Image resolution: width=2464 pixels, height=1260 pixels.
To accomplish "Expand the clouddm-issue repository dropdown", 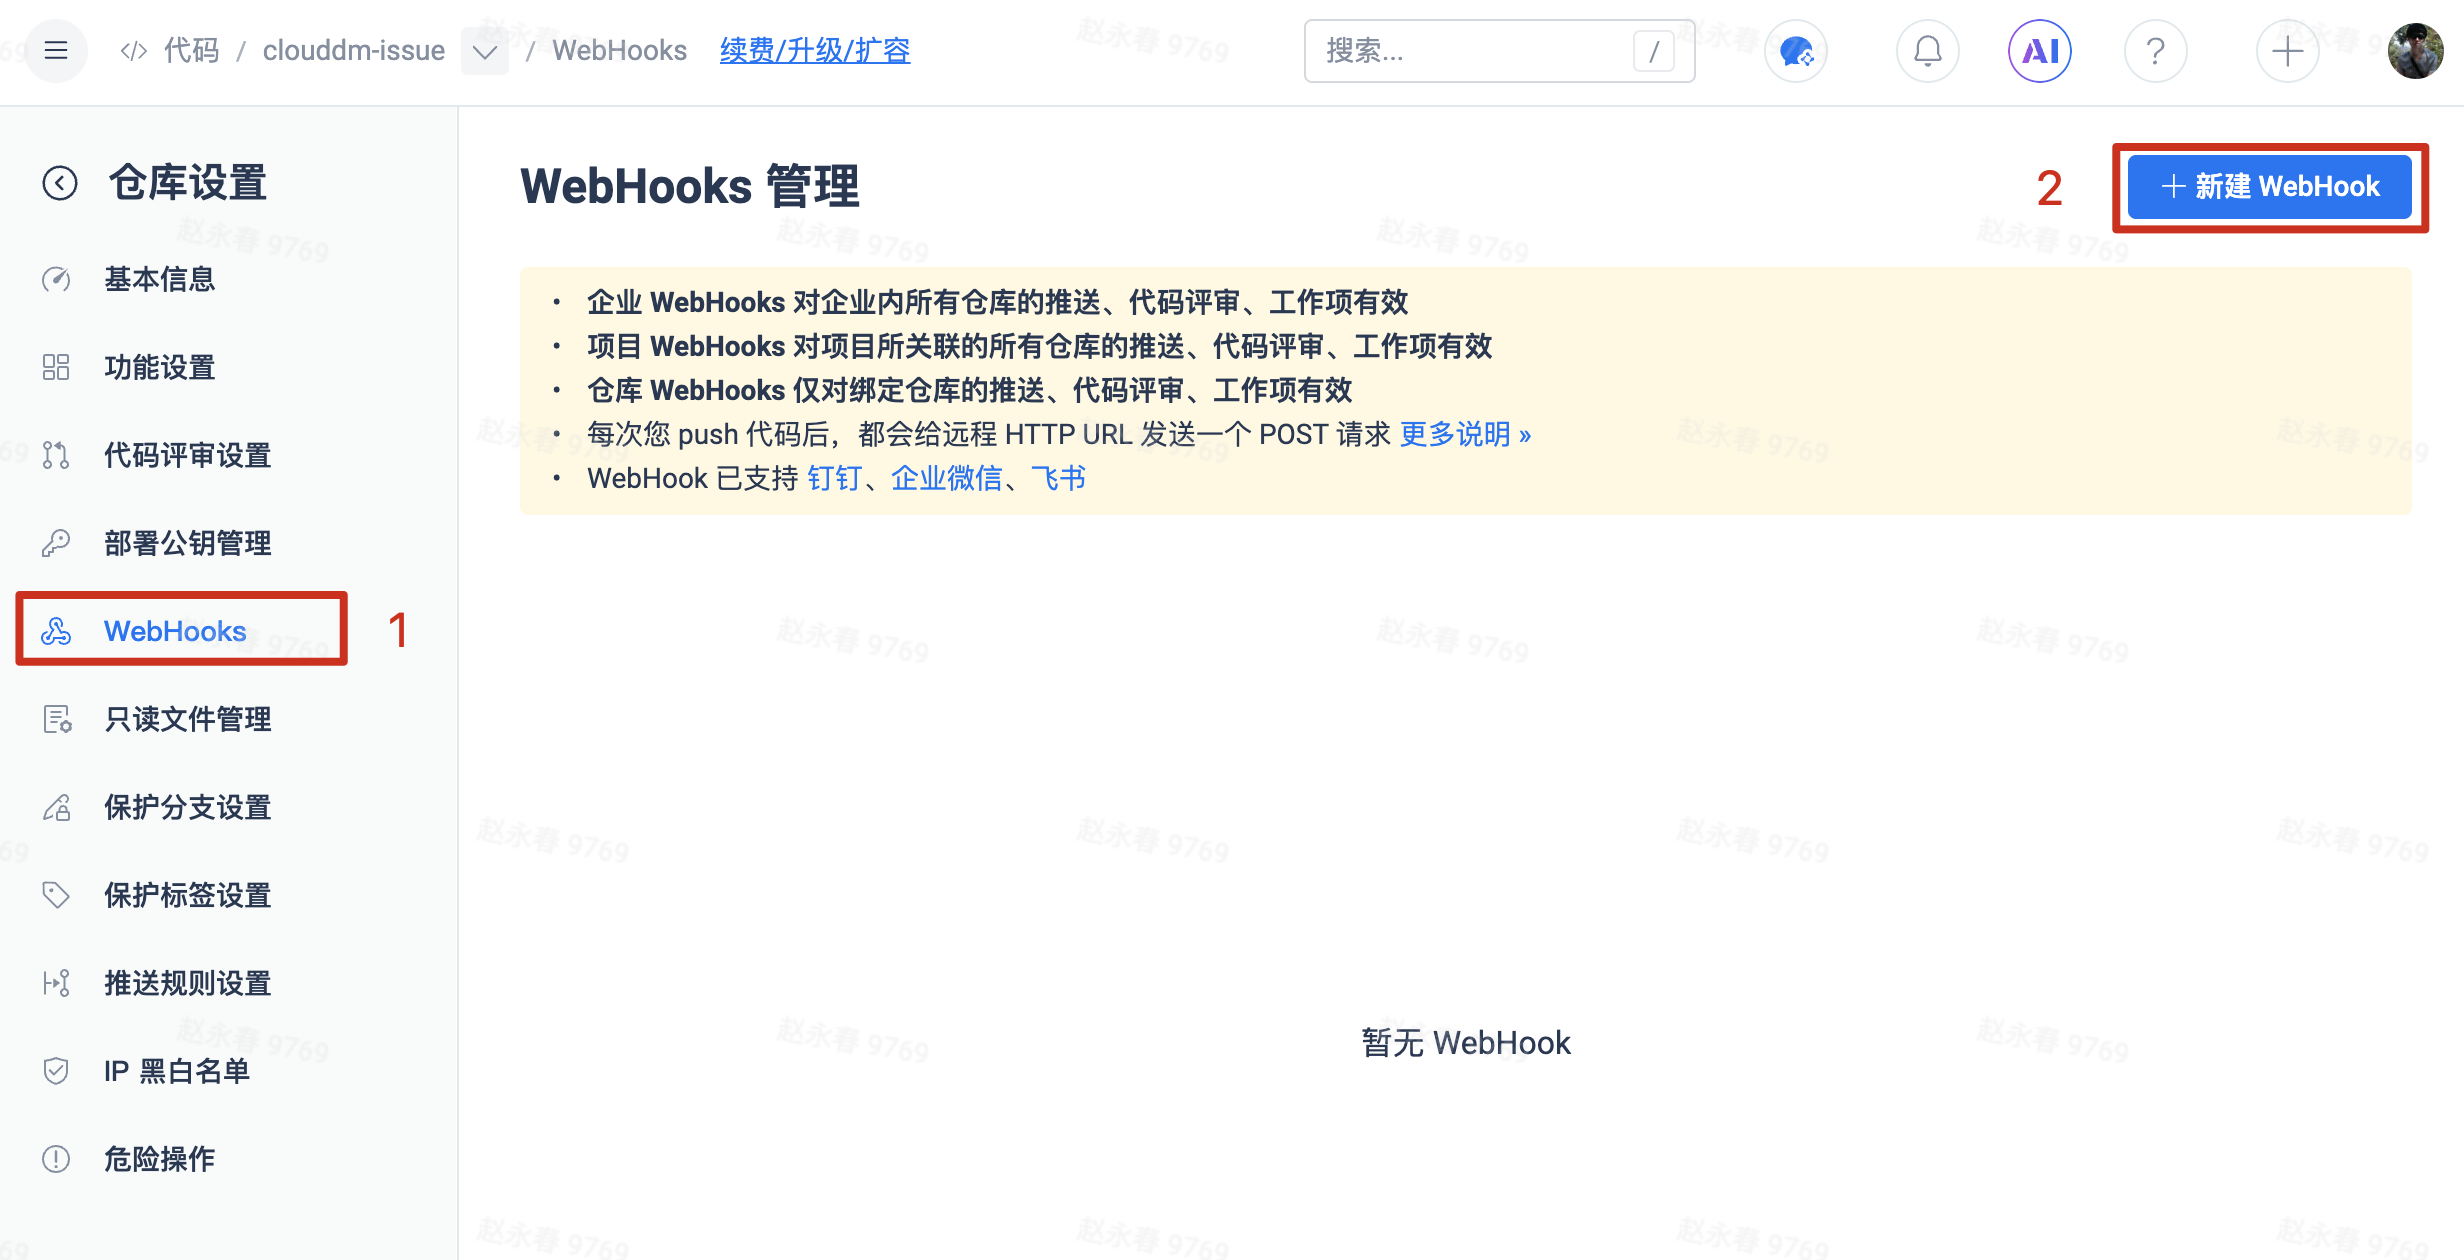I will tap(485, 51).
